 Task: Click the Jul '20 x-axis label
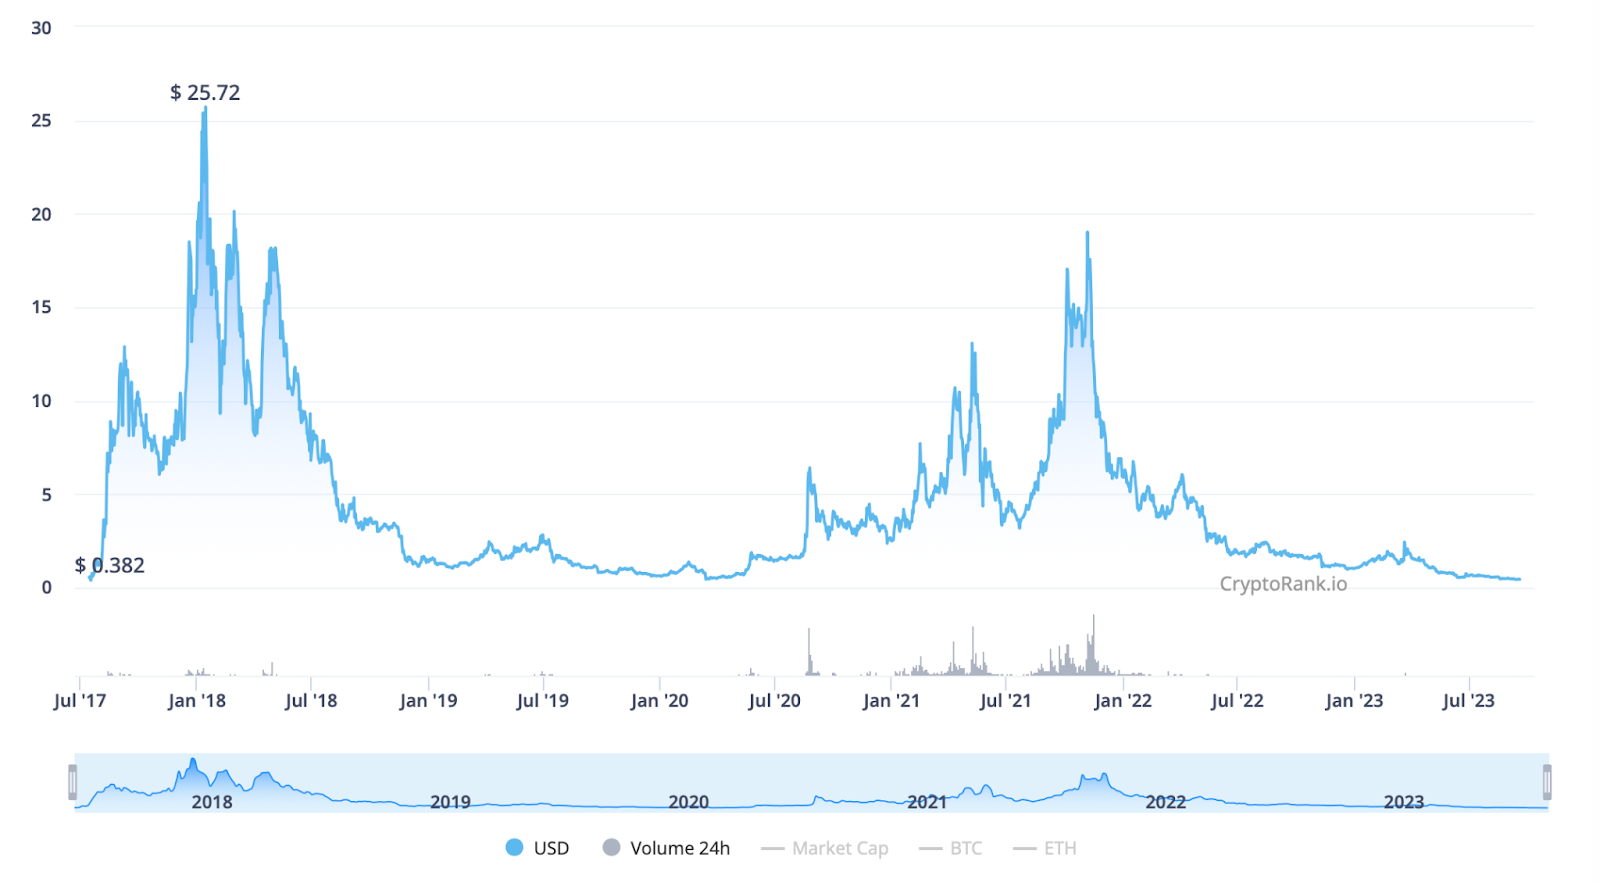[x=774, y=701]
